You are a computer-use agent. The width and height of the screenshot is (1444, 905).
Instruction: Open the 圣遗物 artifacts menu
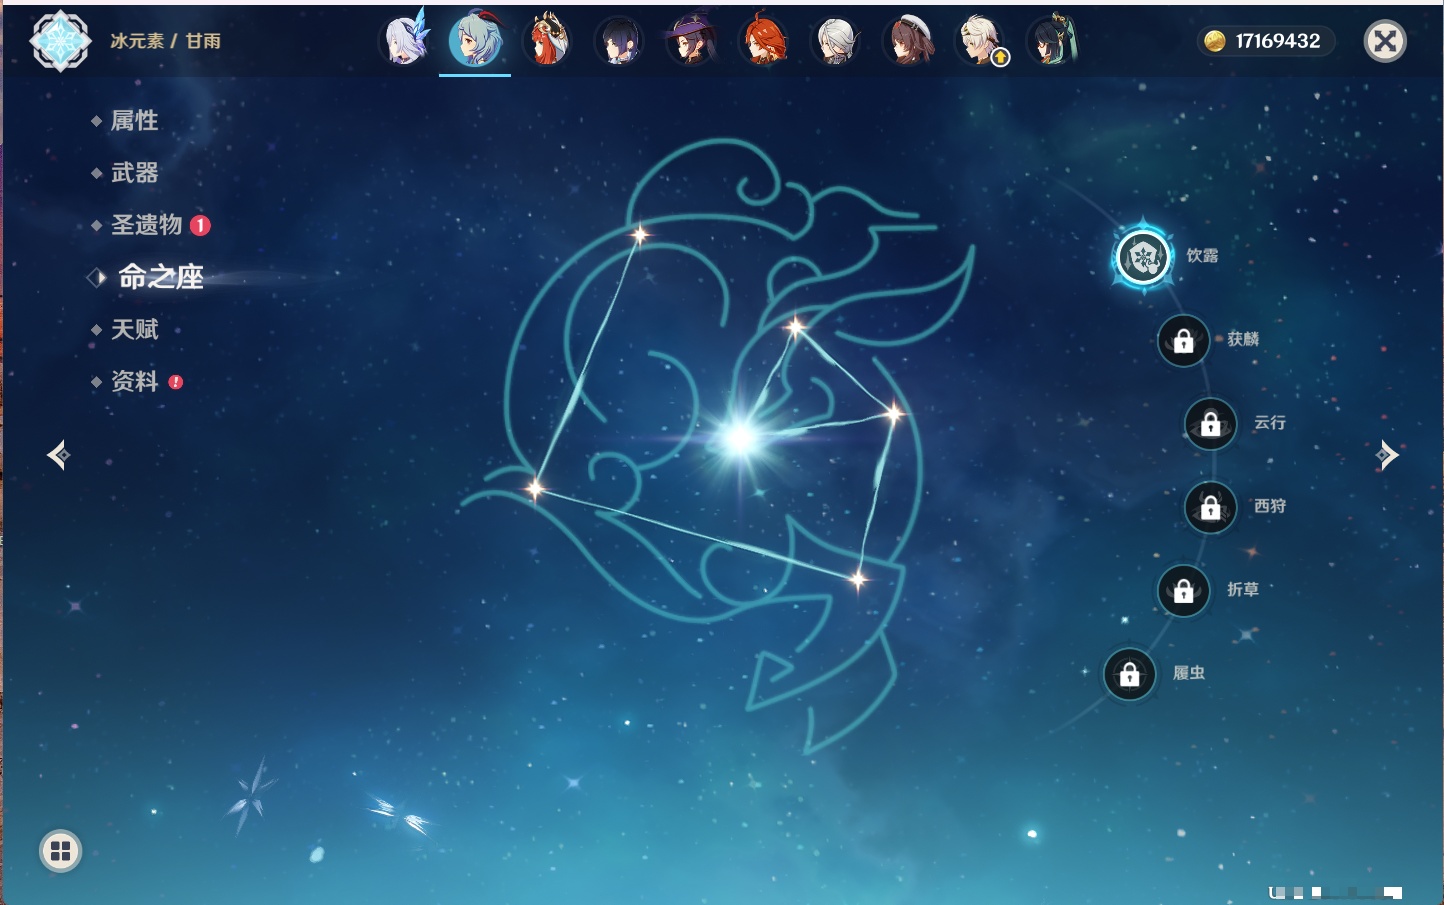[146, 225]
